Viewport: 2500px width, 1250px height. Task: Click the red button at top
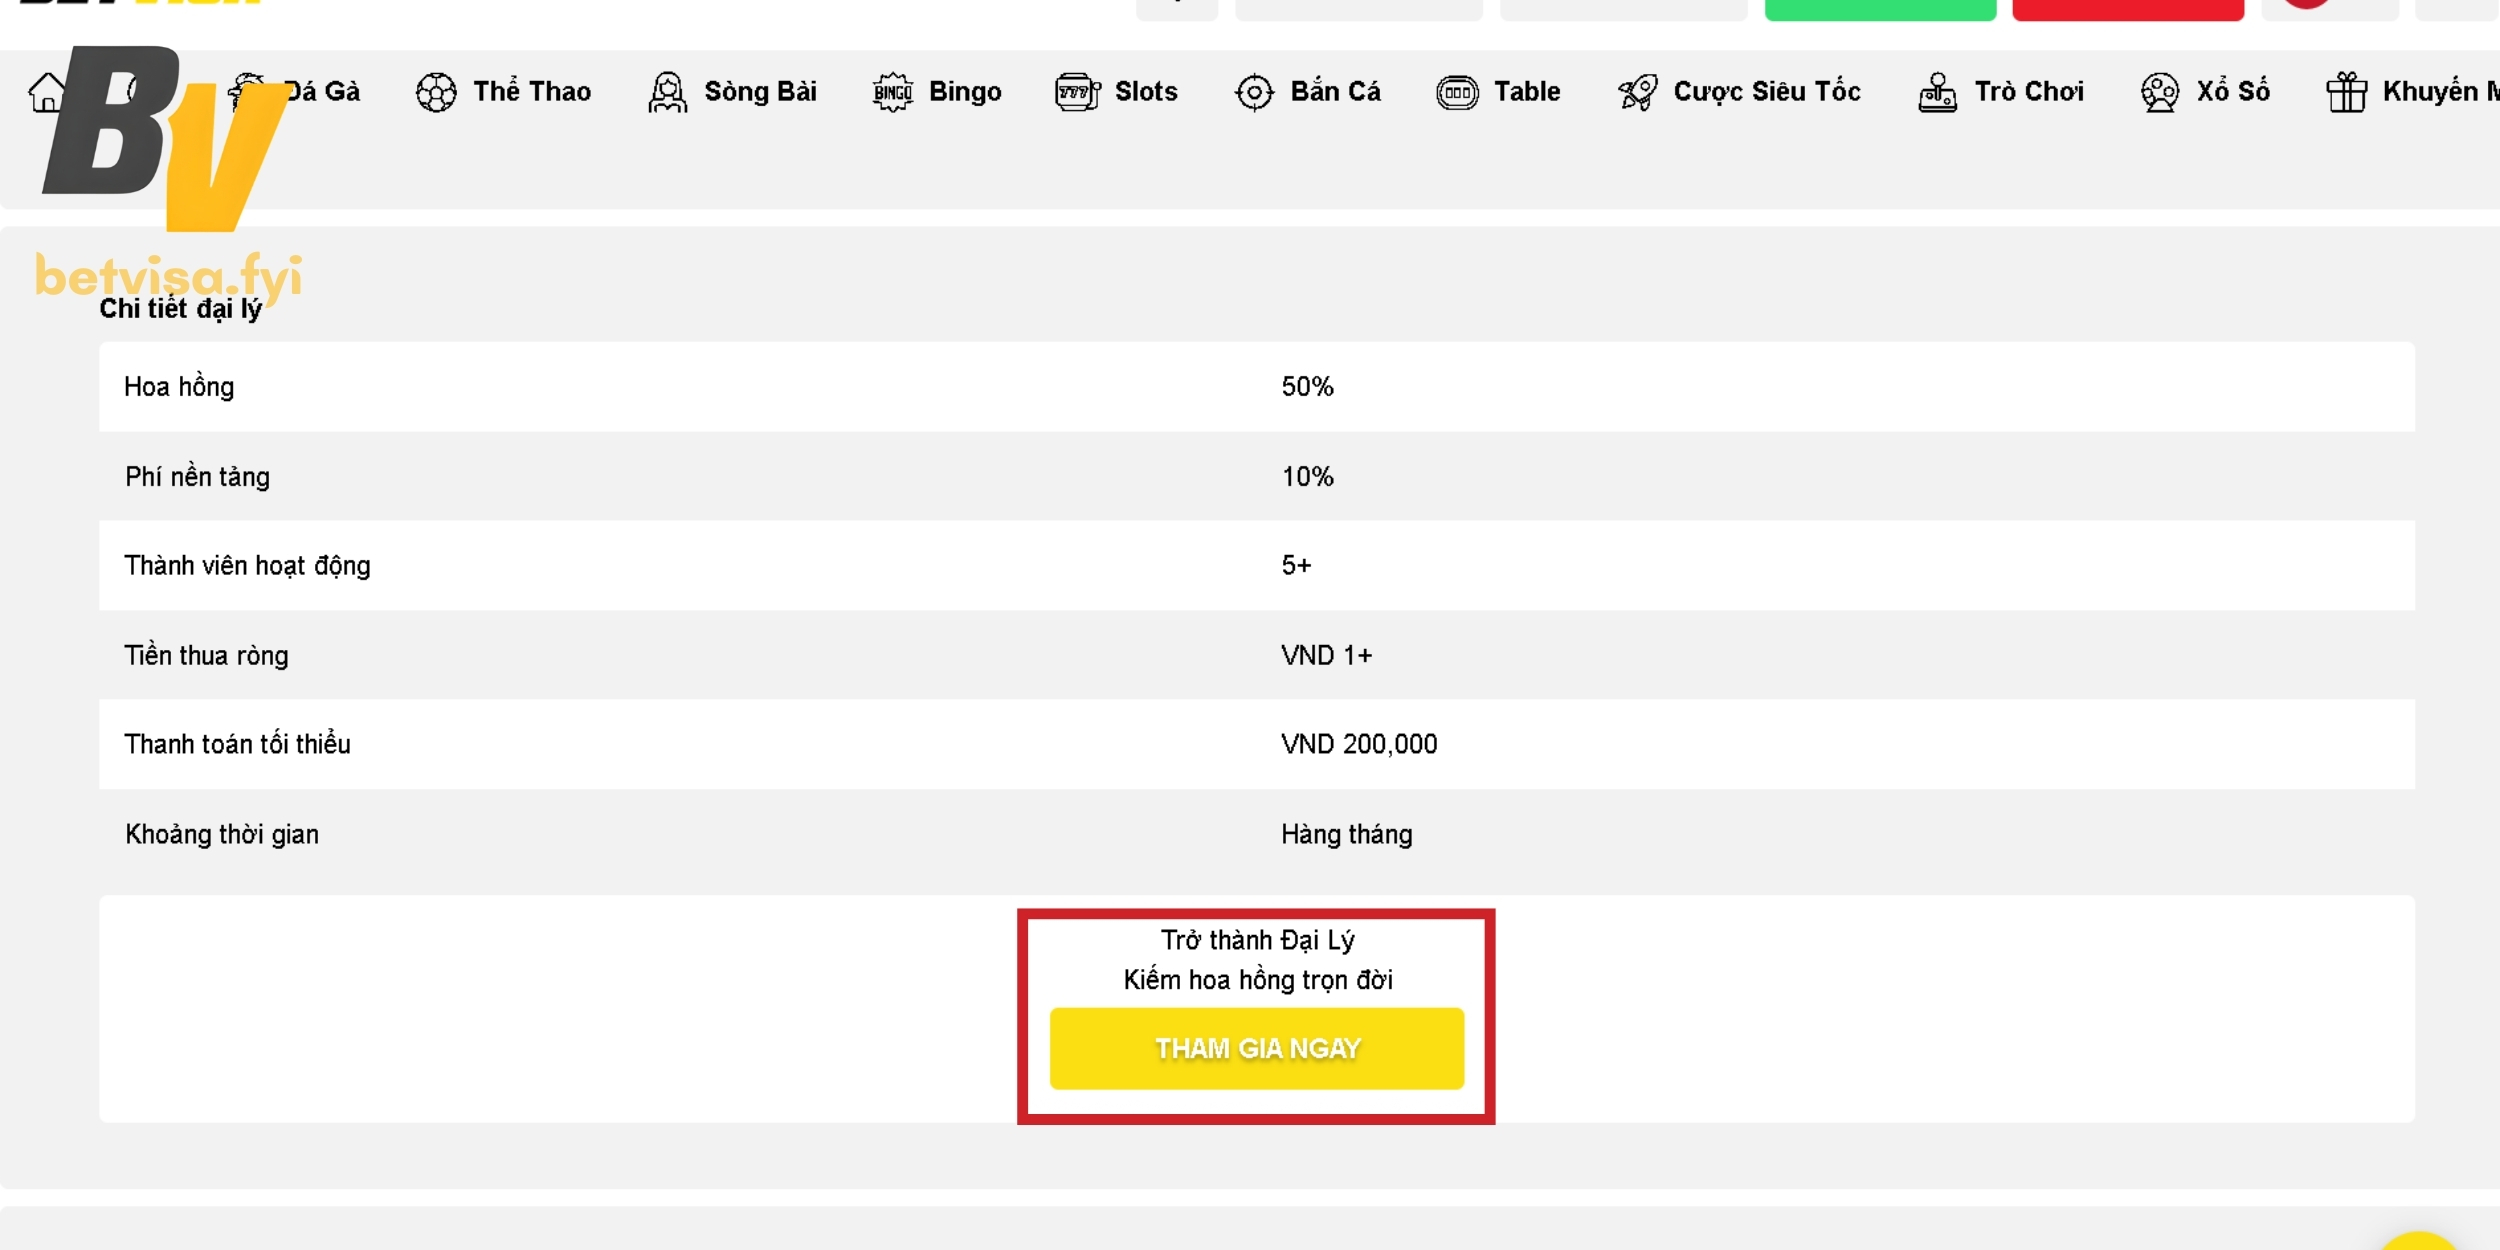2128,9
